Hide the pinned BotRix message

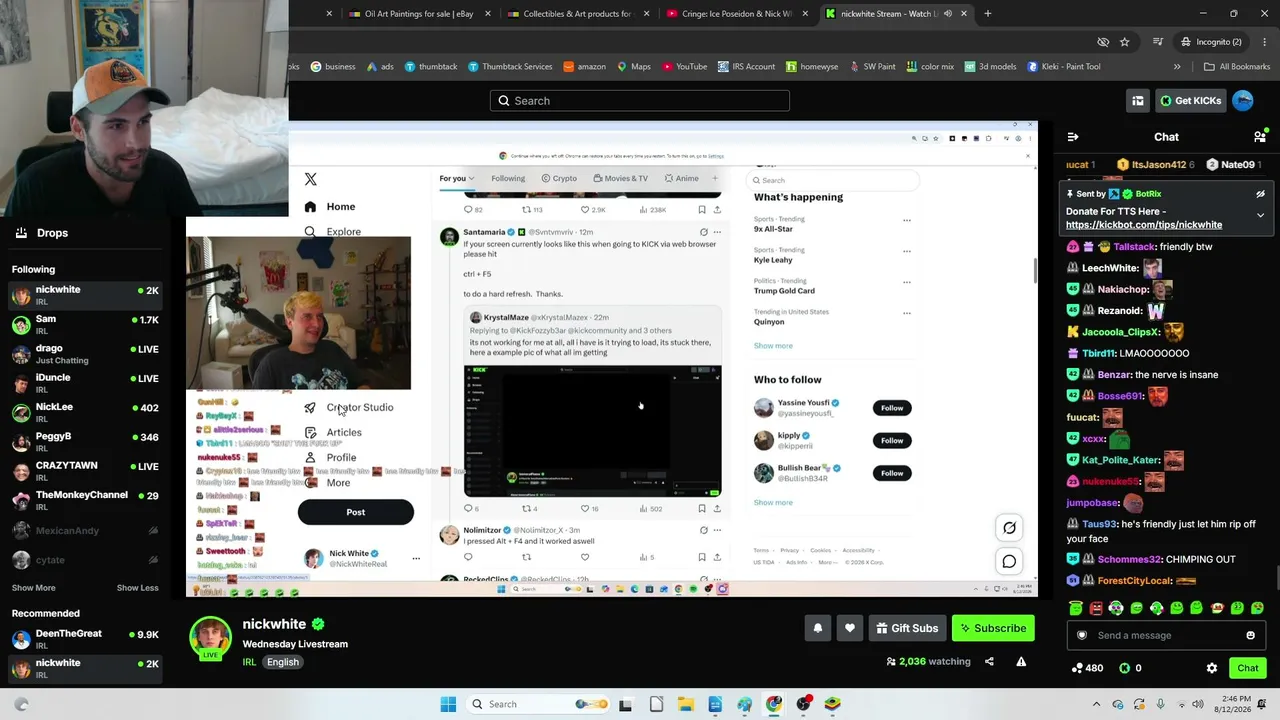pos(1260,194)
